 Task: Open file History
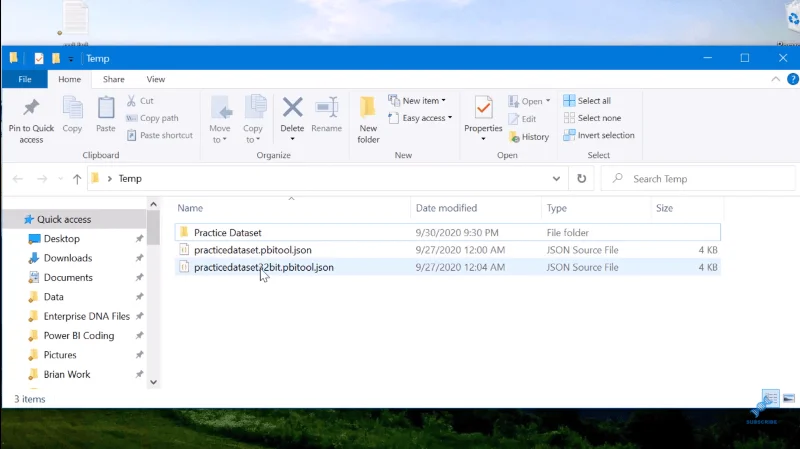tap(529, 137)
